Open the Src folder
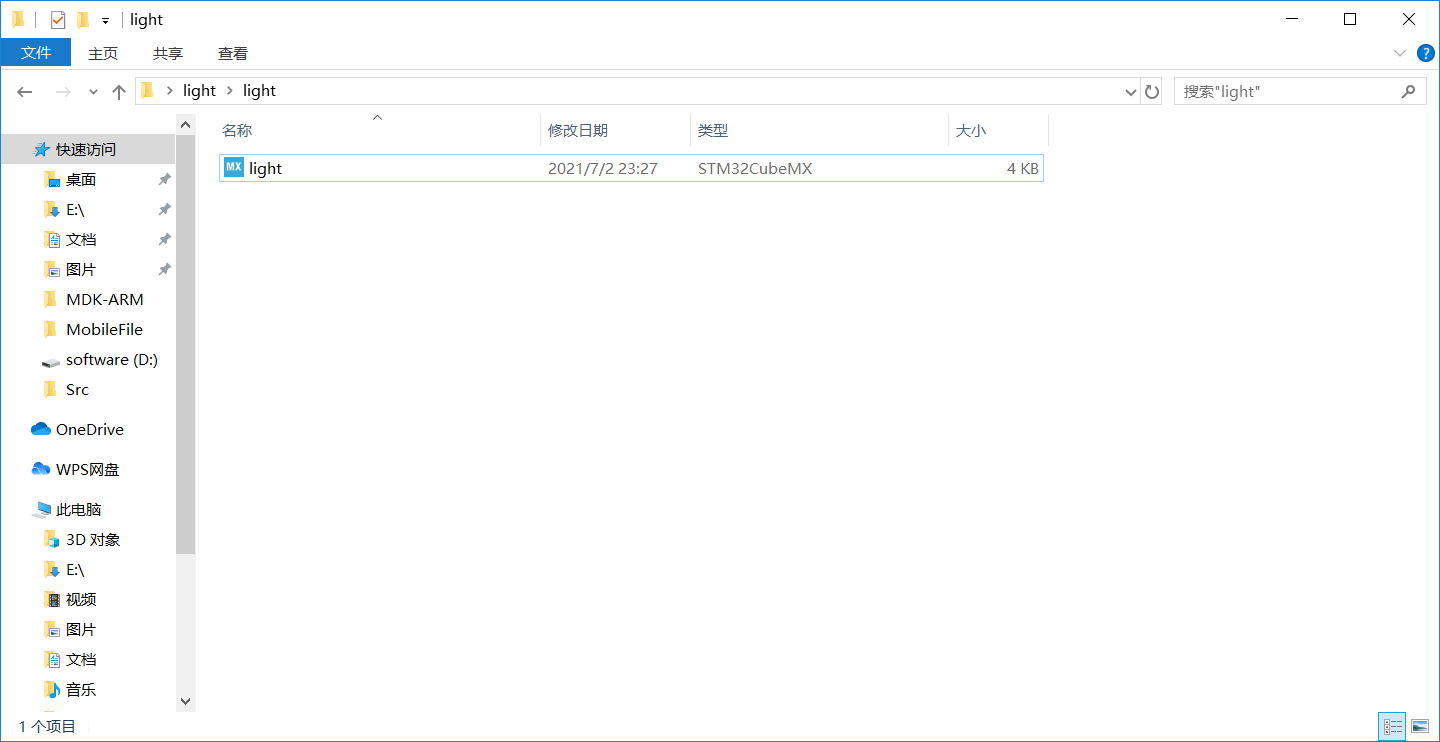The image size is (1440, 742). pos(77,390)
